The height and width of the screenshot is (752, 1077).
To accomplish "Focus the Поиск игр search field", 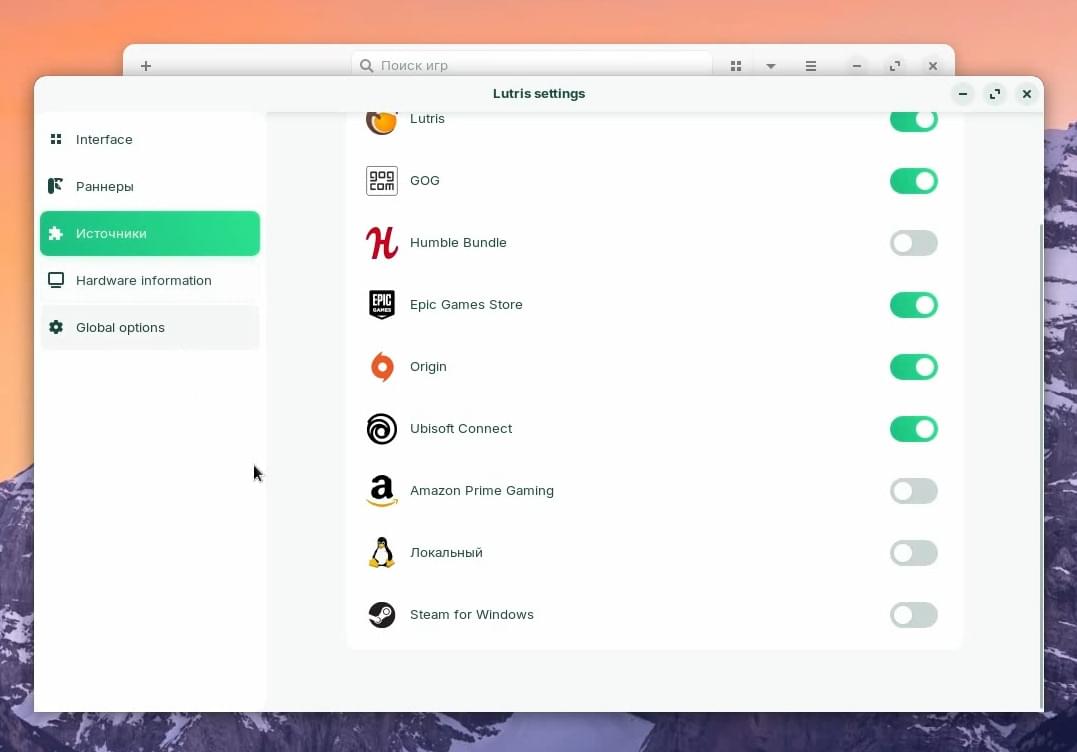I will pos(532,65).
